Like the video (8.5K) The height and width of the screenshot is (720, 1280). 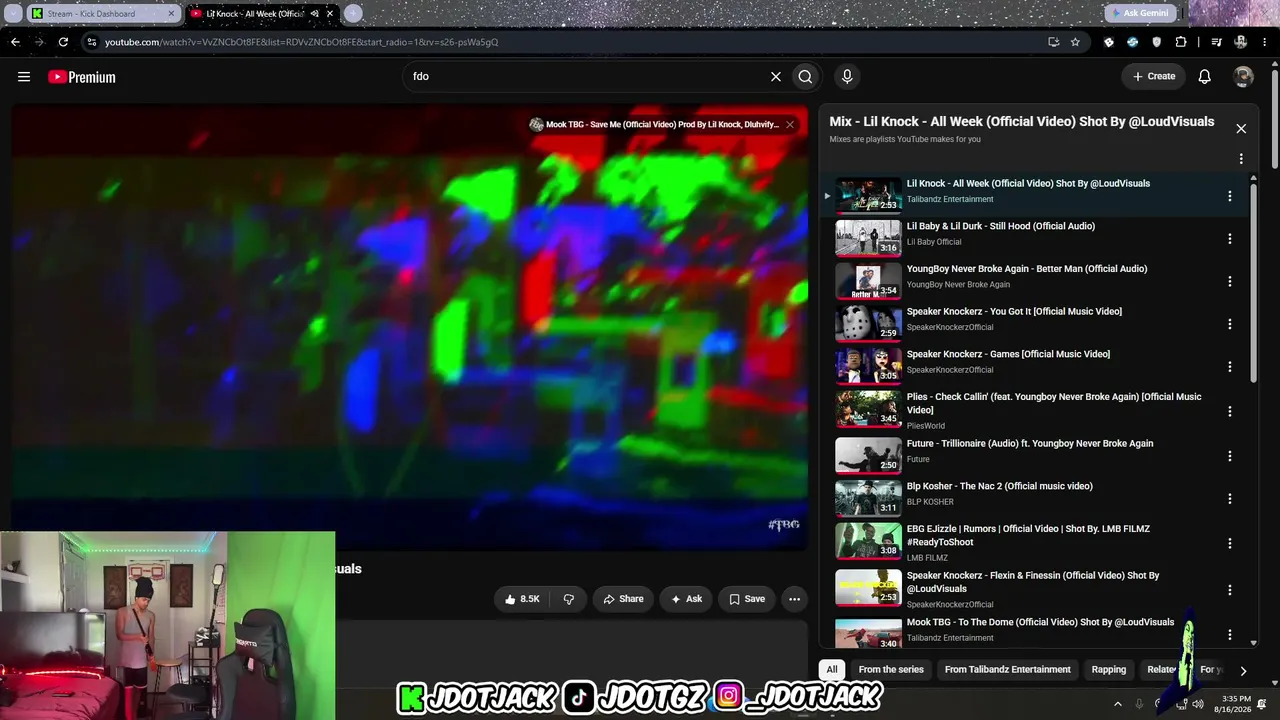pyautogui.click(x=523, y=599)
